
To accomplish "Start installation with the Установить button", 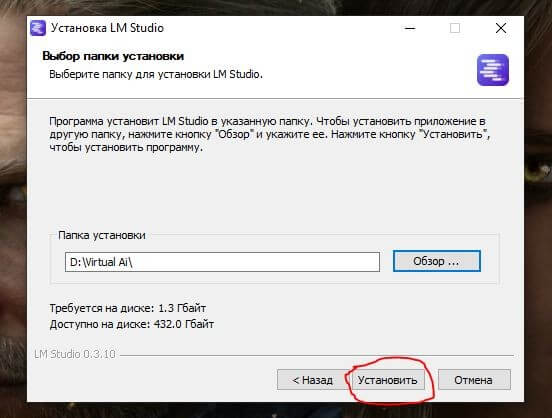I will (388, 380).
